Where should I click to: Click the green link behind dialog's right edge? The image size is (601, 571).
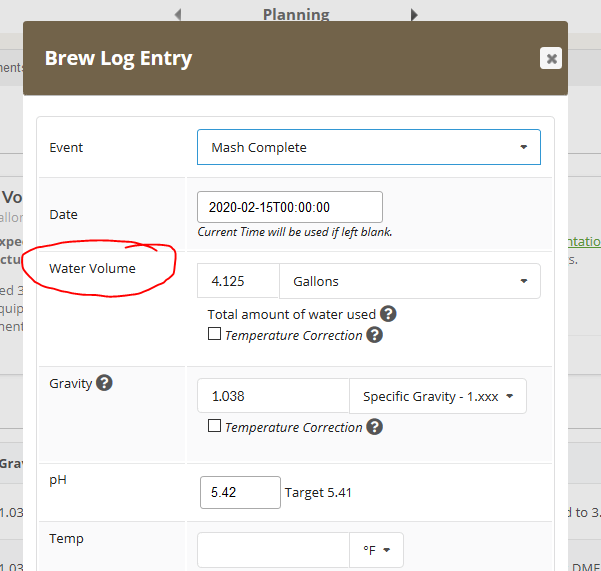(x=584, y=241)
